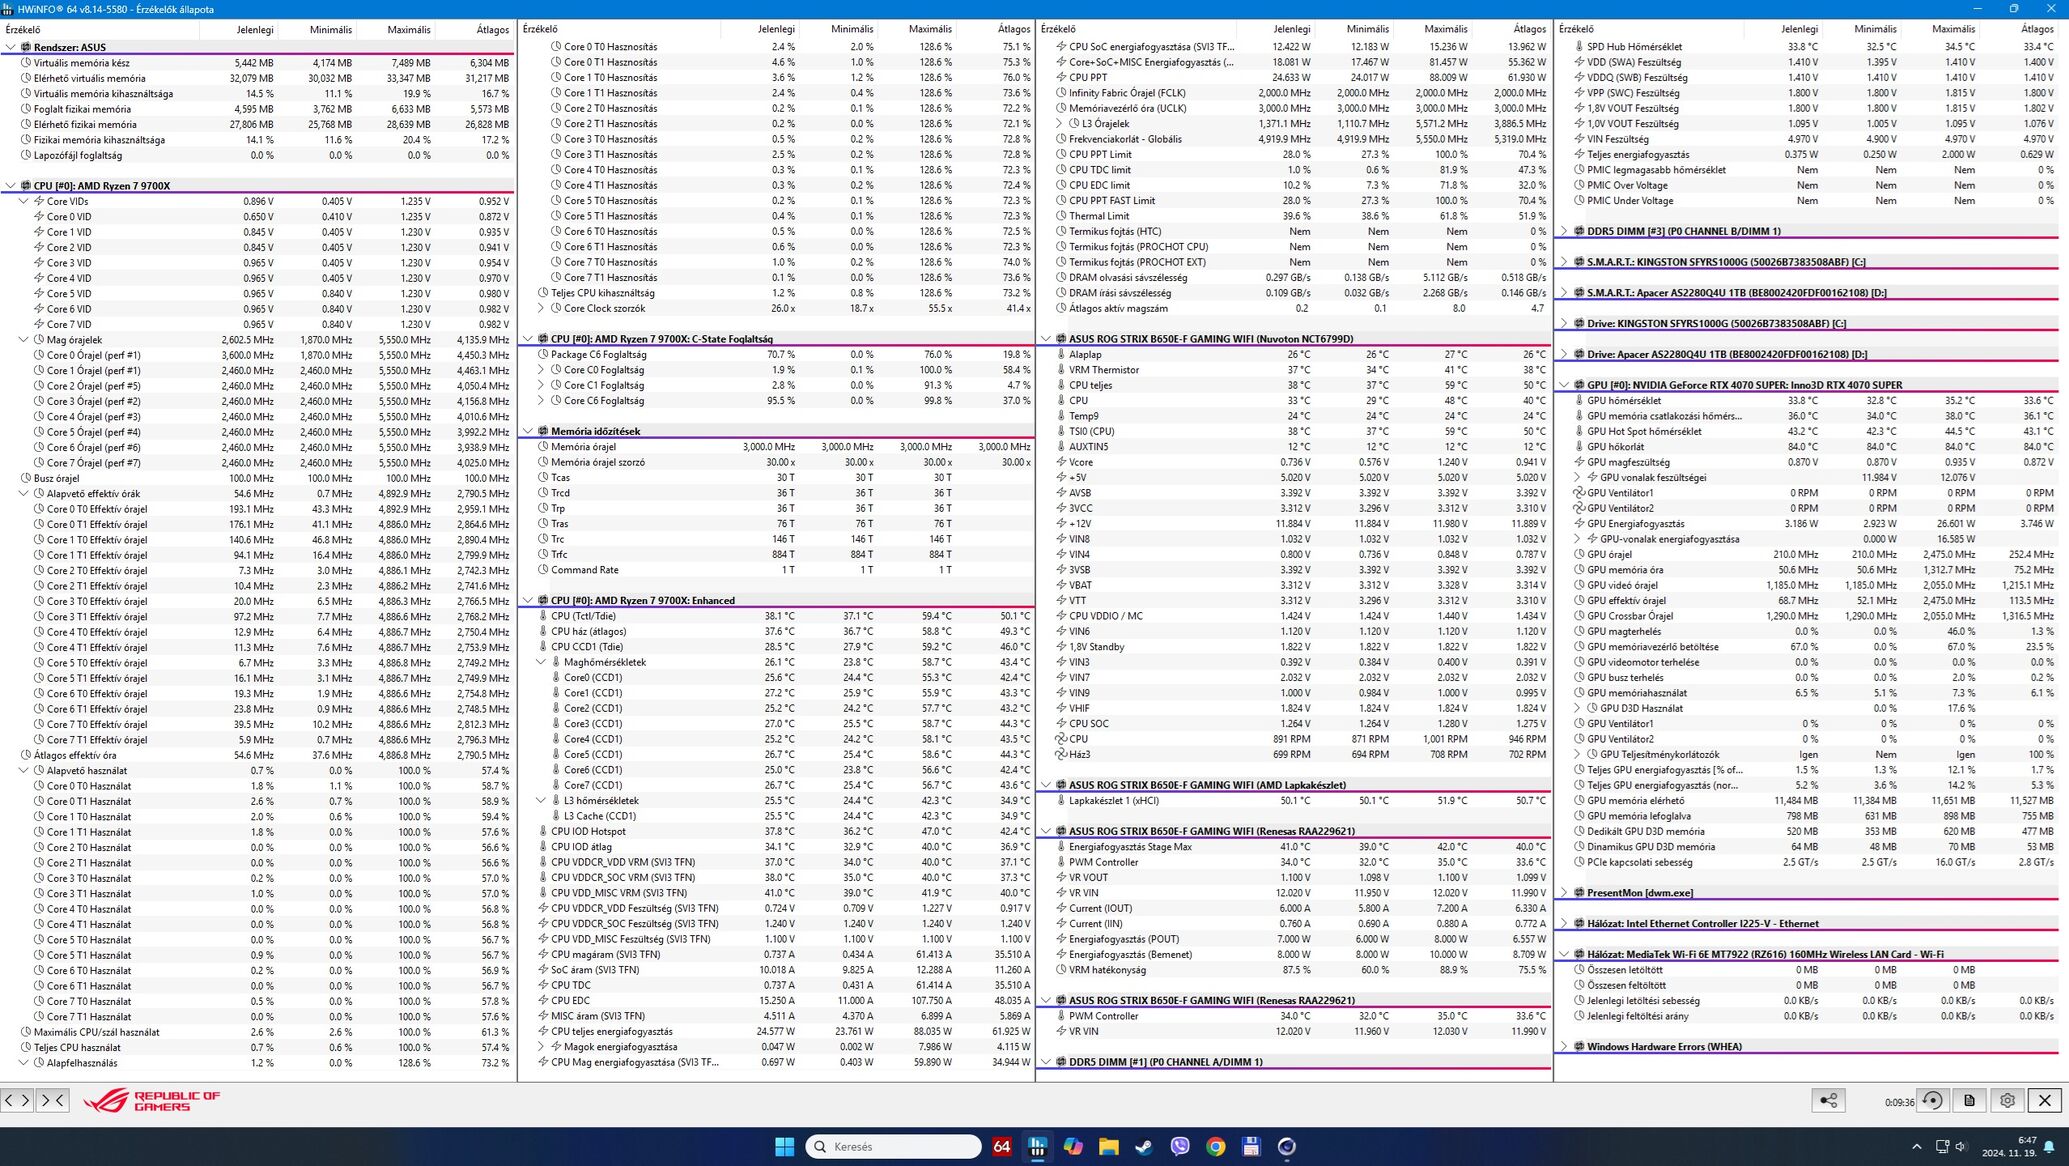
Task: Click the expand all sensors arrows button
Action: pos(17,1100)
